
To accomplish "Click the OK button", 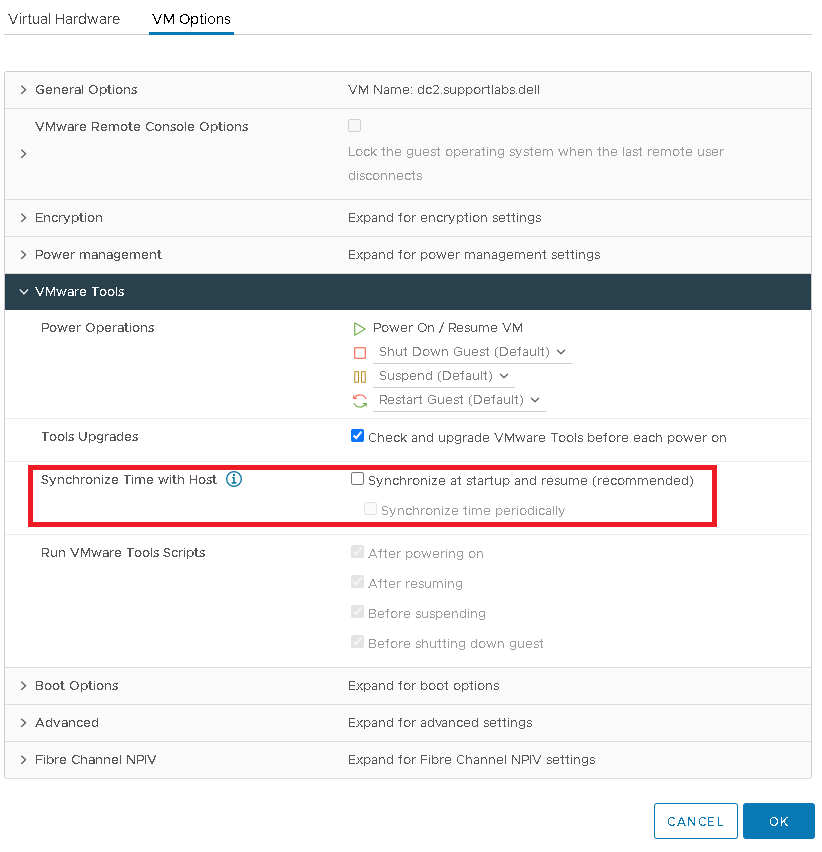I will (x=778, y=820).
